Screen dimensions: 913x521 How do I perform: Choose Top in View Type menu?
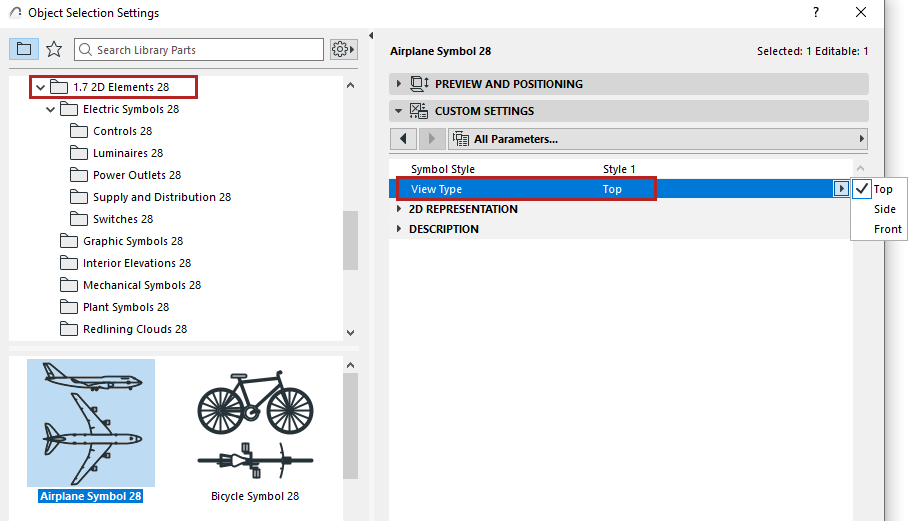pos(883,189)
